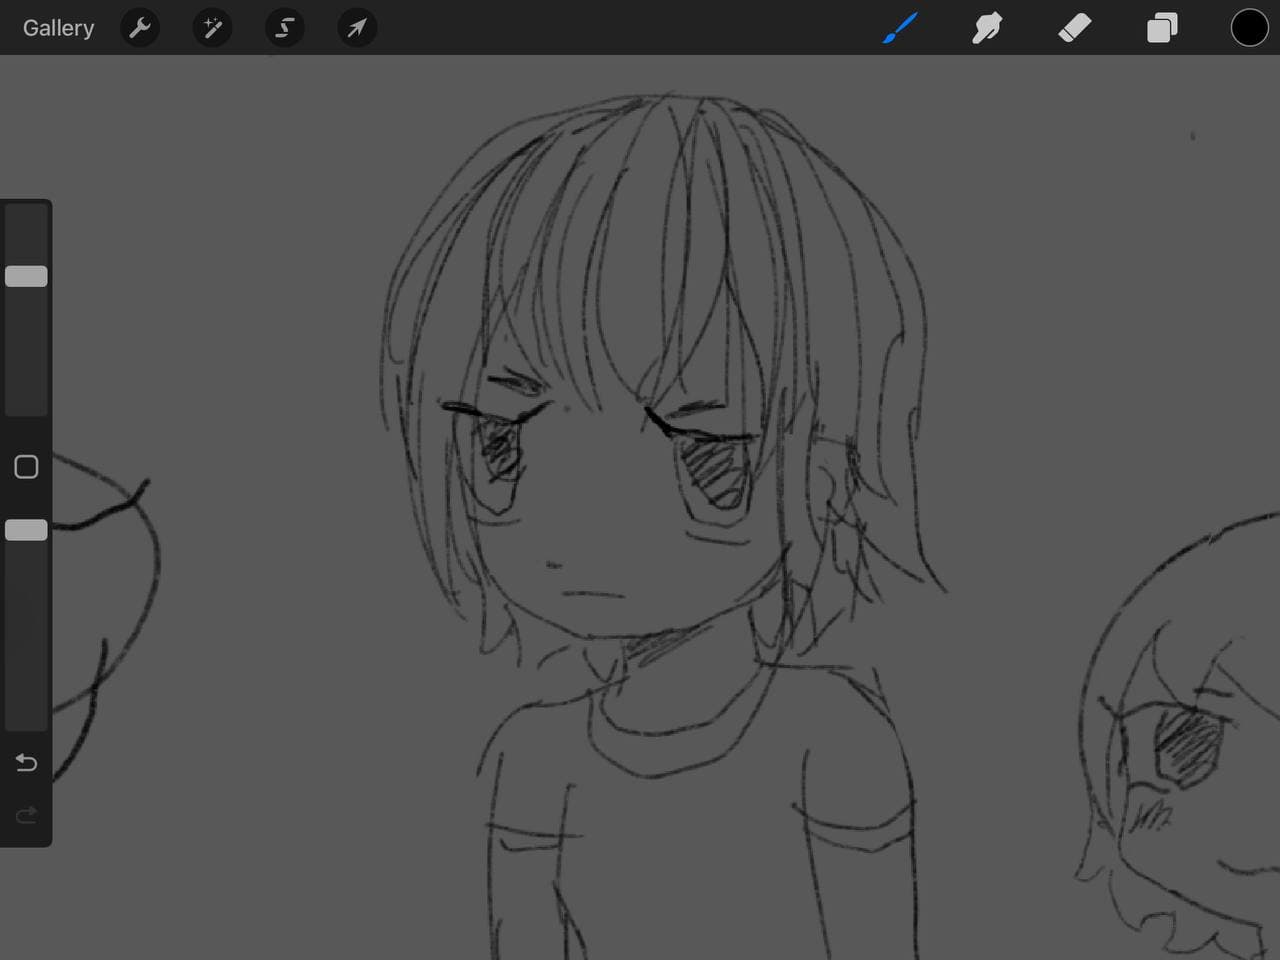Viewport: 1280px width, 960px height.
Task: Open the black color swatch picker
Action: click(x=1249, y=28)
